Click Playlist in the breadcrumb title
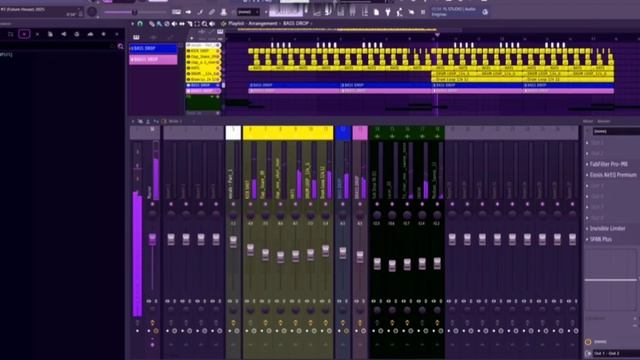 236,24
